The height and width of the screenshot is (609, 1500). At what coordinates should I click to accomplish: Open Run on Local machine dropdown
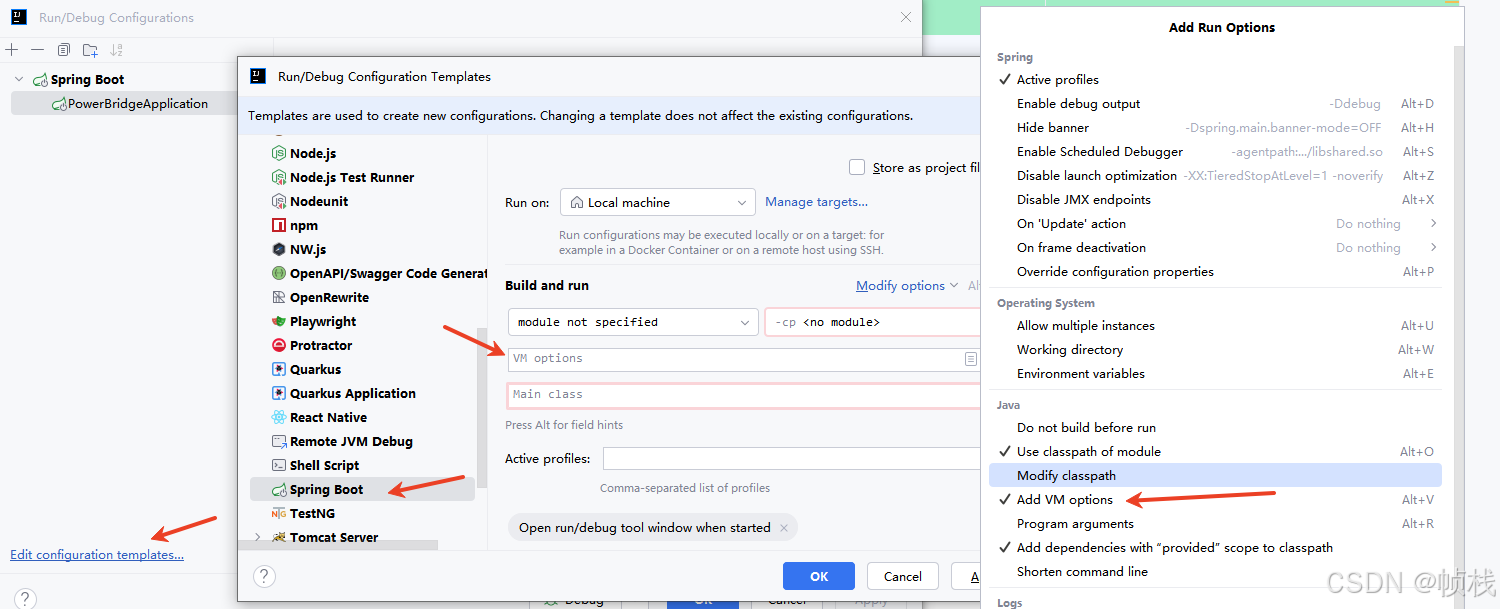click(658, 202)
